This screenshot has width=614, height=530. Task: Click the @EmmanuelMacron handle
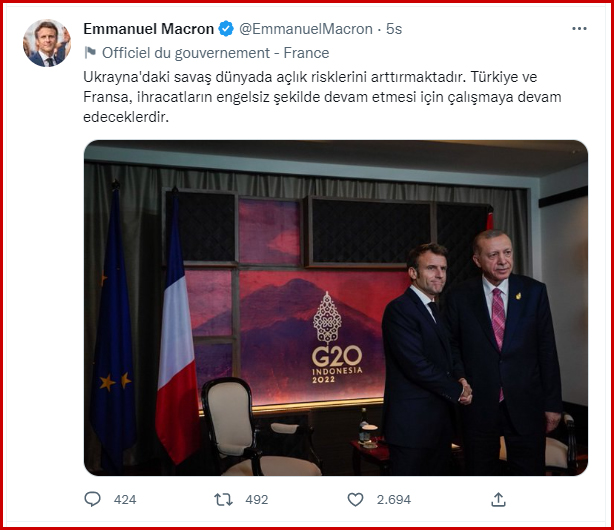coord(305,30)
